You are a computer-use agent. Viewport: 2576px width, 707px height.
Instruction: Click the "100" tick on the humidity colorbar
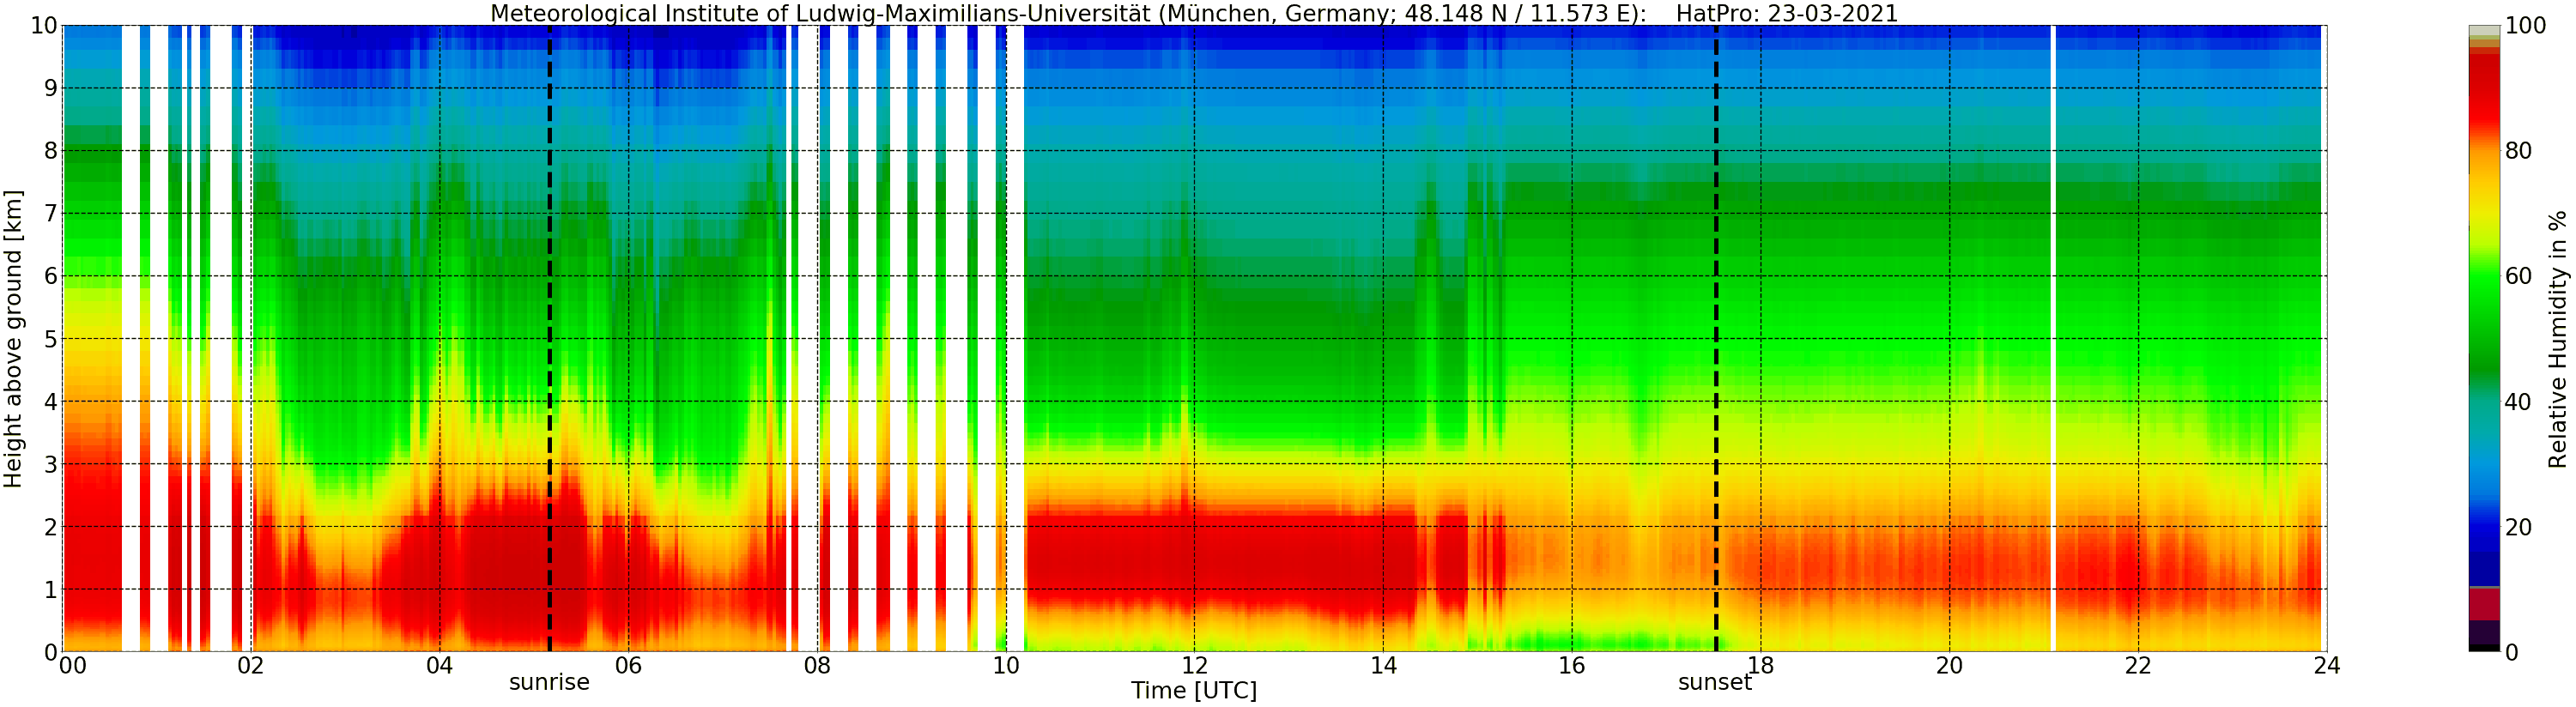[2525, 26]
